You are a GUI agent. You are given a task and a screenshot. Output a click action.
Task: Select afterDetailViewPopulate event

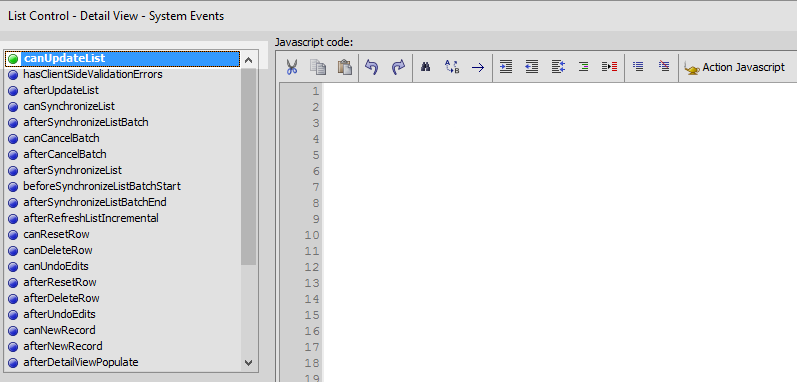[x=80, y=362]
